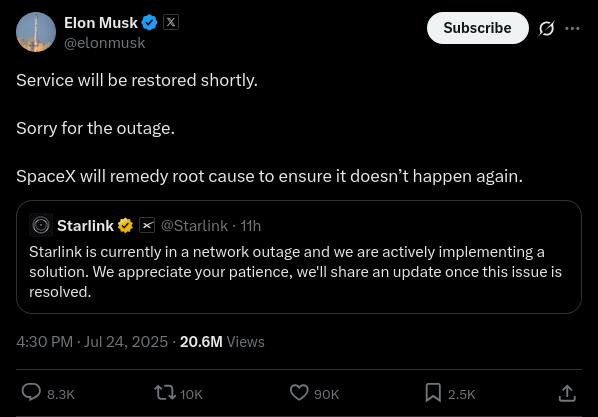Screen dimensions: 598x417
Task: Click the blue verified badge beside Elon Musk
Action: coord(149,23)
